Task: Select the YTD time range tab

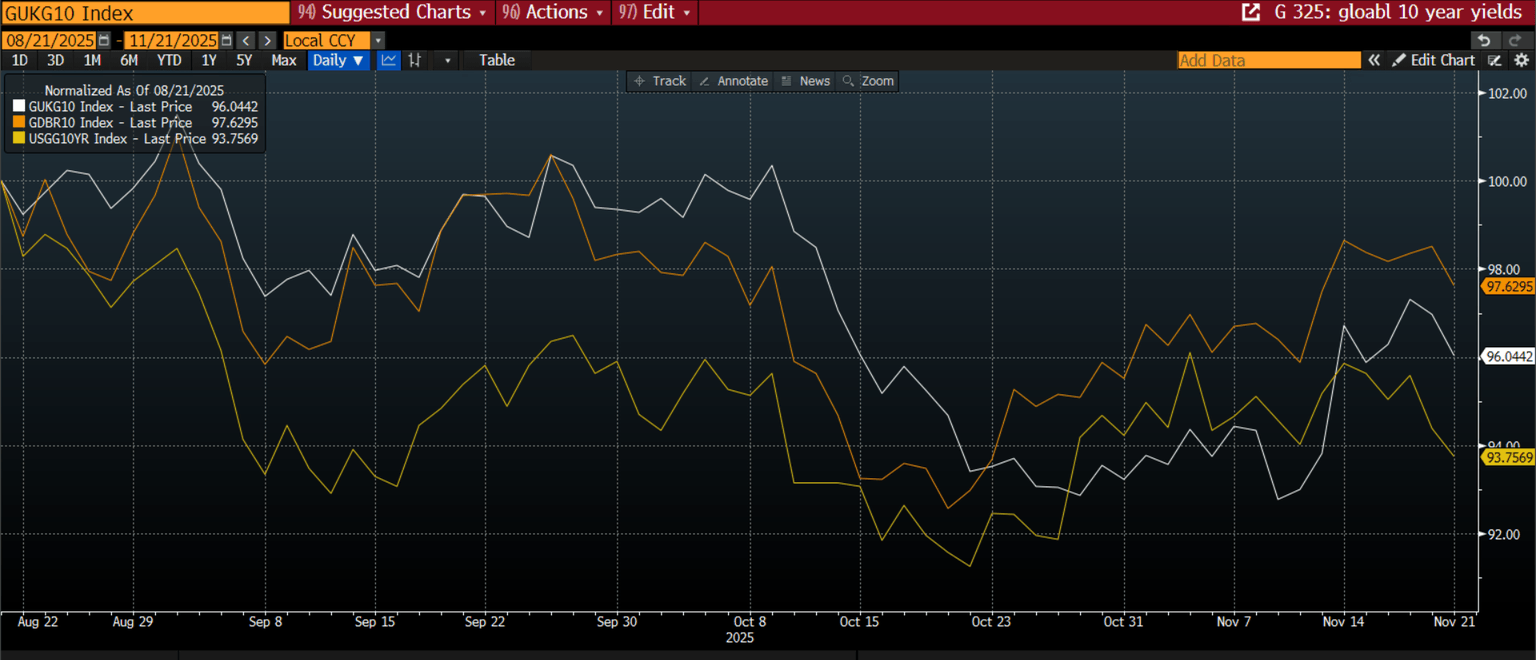Action: pos(169,60)
